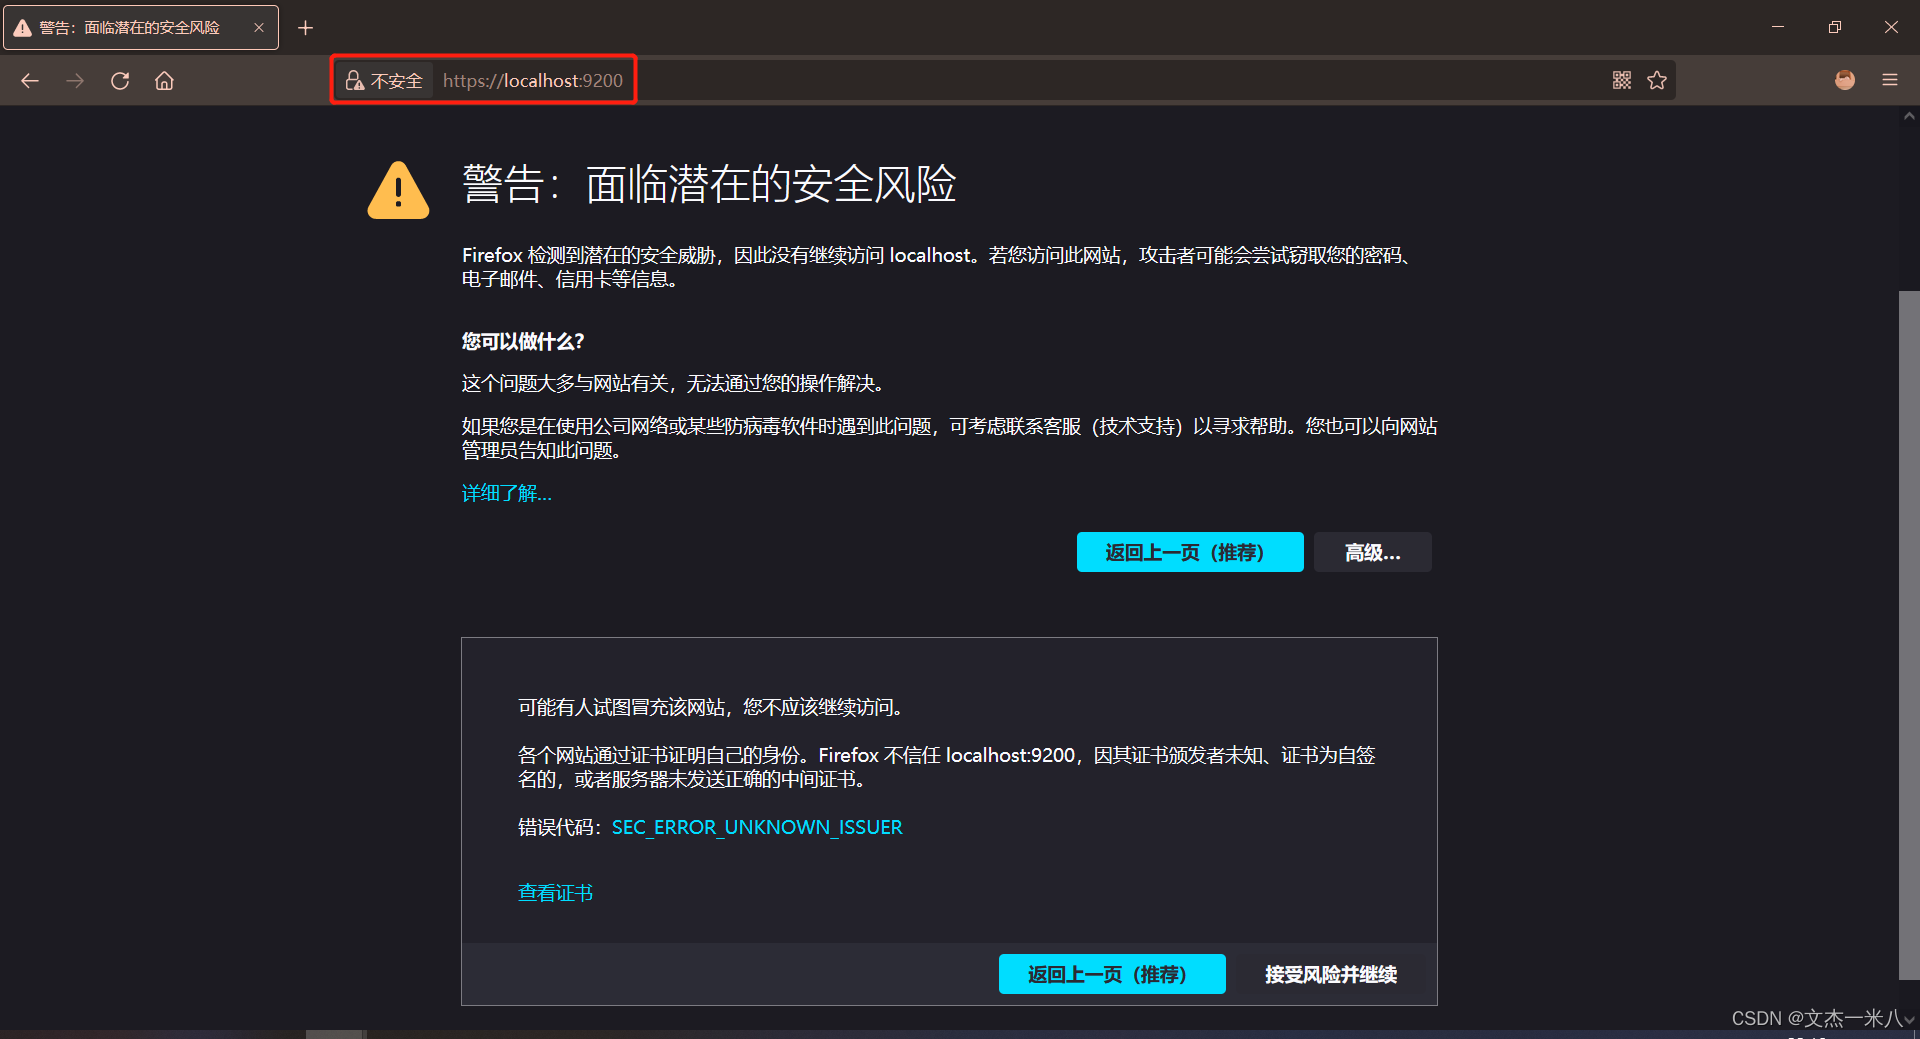
Task: Bookmark this page with the star icon
Action: pos(1657,80)
